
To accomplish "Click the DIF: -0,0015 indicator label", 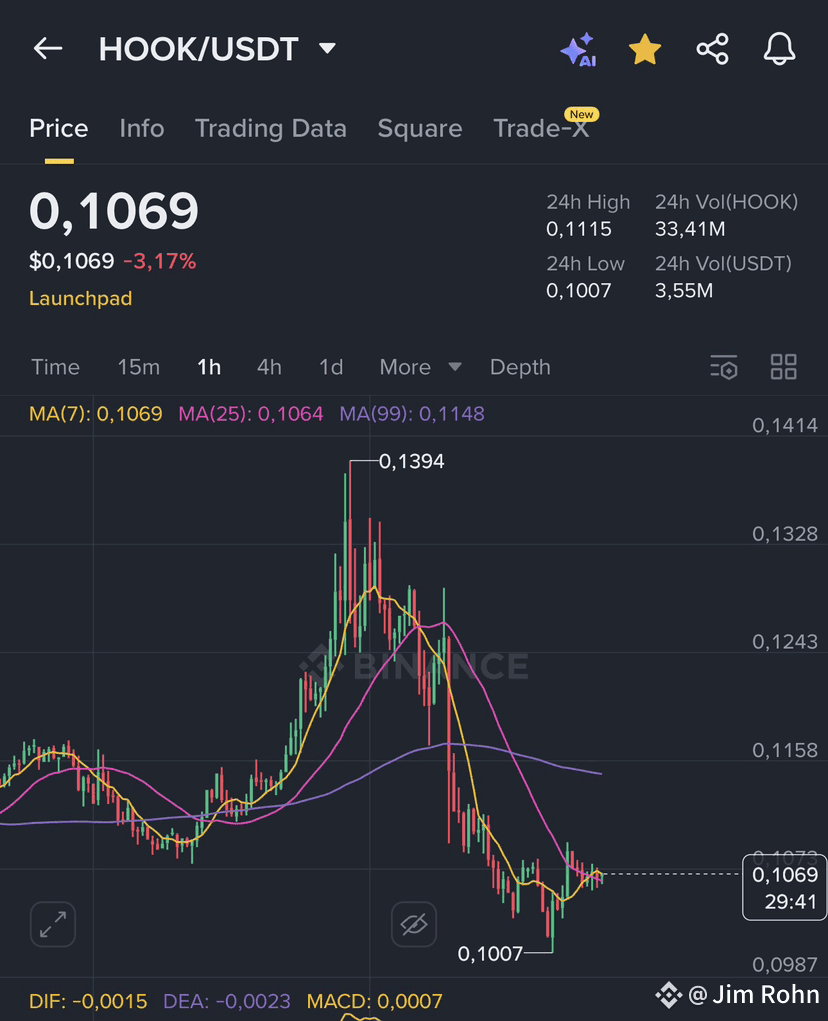I will [x=89, y=1001].
